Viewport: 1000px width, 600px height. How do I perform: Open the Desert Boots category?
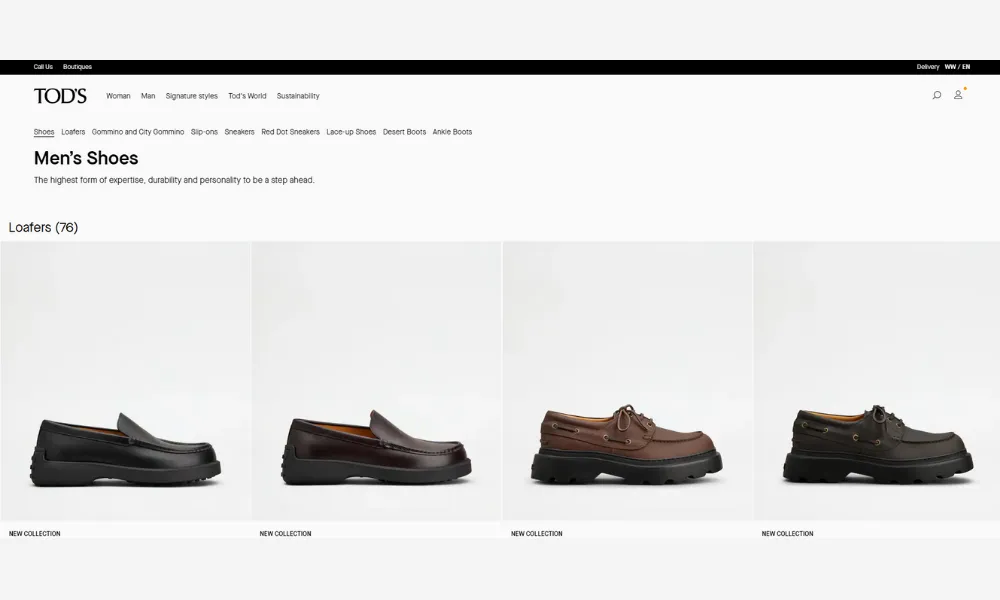point(404,132)
